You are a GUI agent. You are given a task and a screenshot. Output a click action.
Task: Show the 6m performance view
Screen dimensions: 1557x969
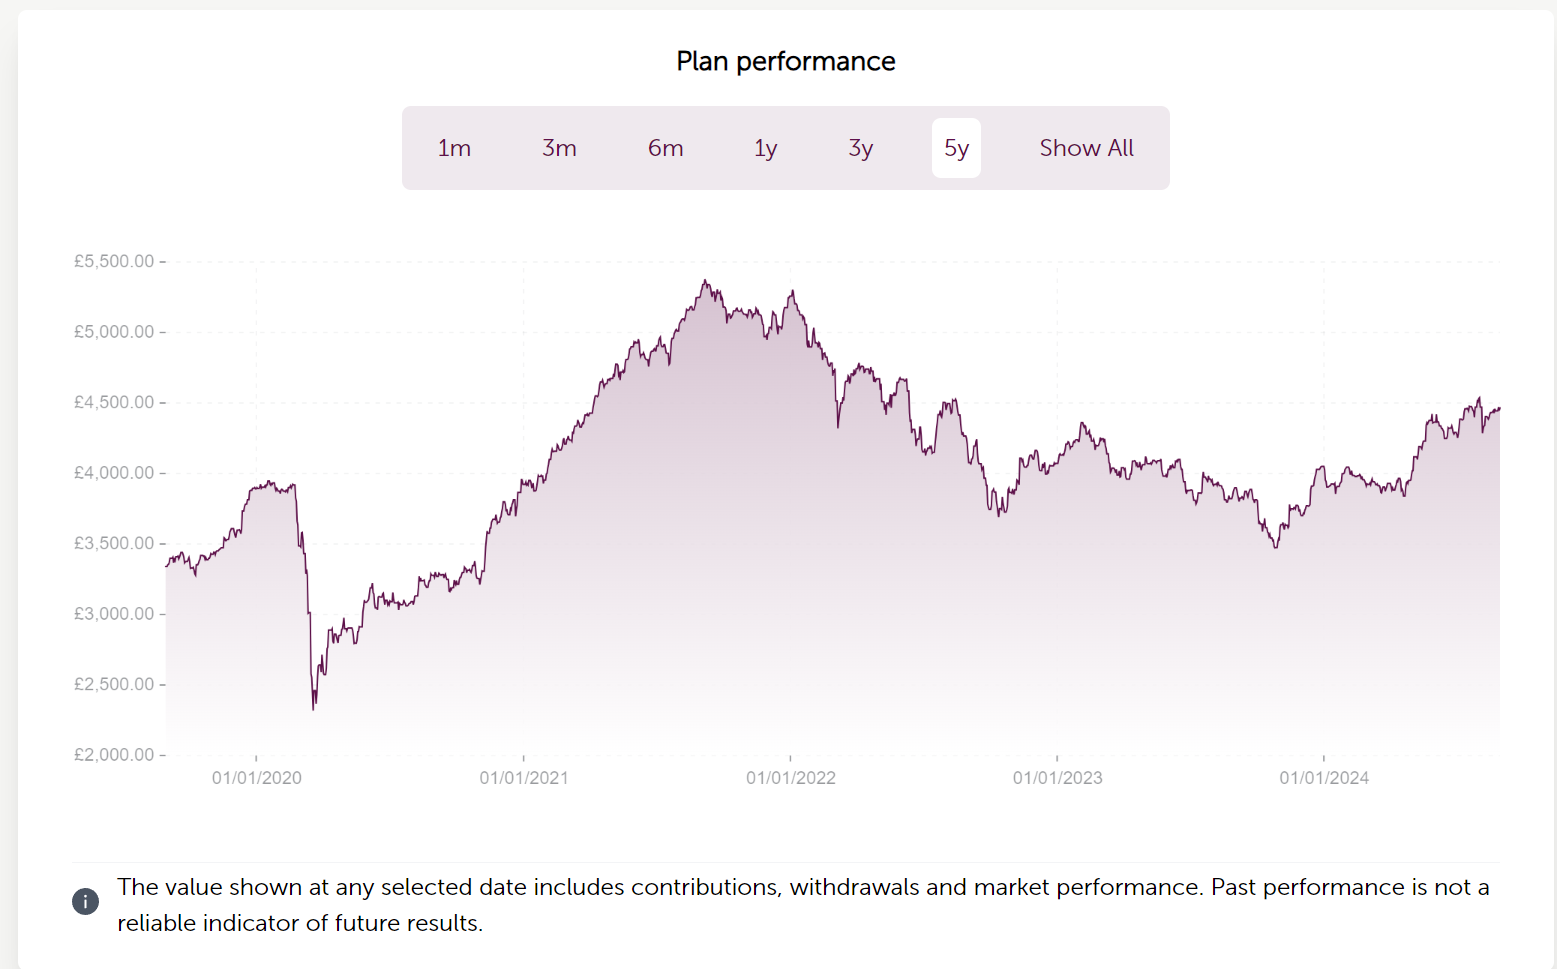point(665,148)
